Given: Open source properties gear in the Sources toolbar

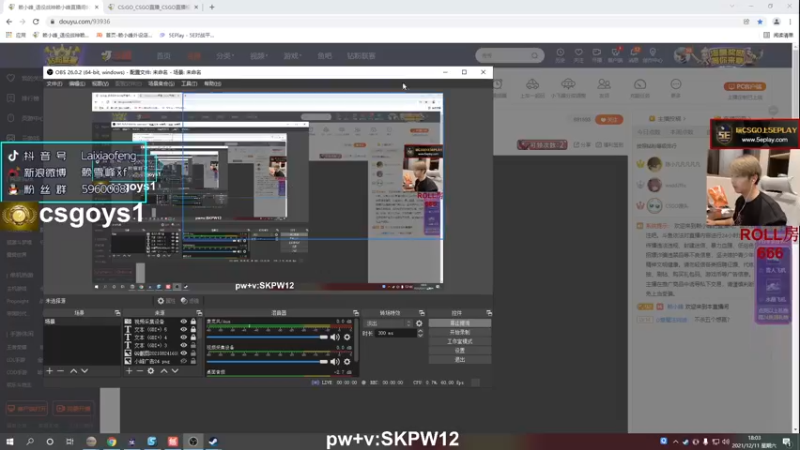Looking at the screenshot, I should [x=151, y=371].
